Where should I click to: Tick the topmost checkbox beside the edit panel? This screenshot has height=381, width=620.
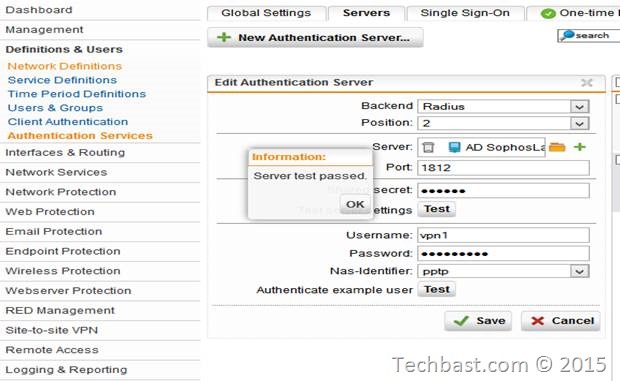618,82
